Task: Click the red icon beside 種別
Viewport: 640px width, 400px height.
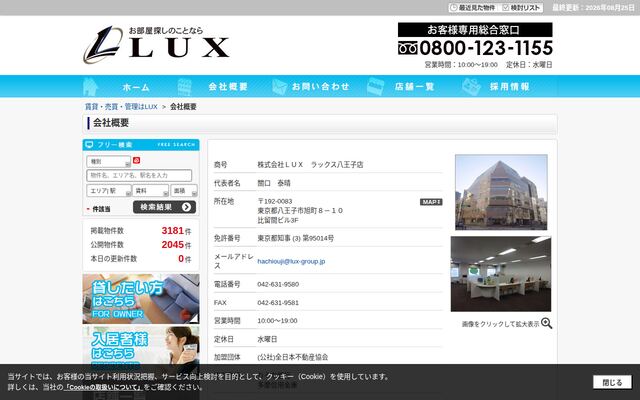Action: pos(136,160)
